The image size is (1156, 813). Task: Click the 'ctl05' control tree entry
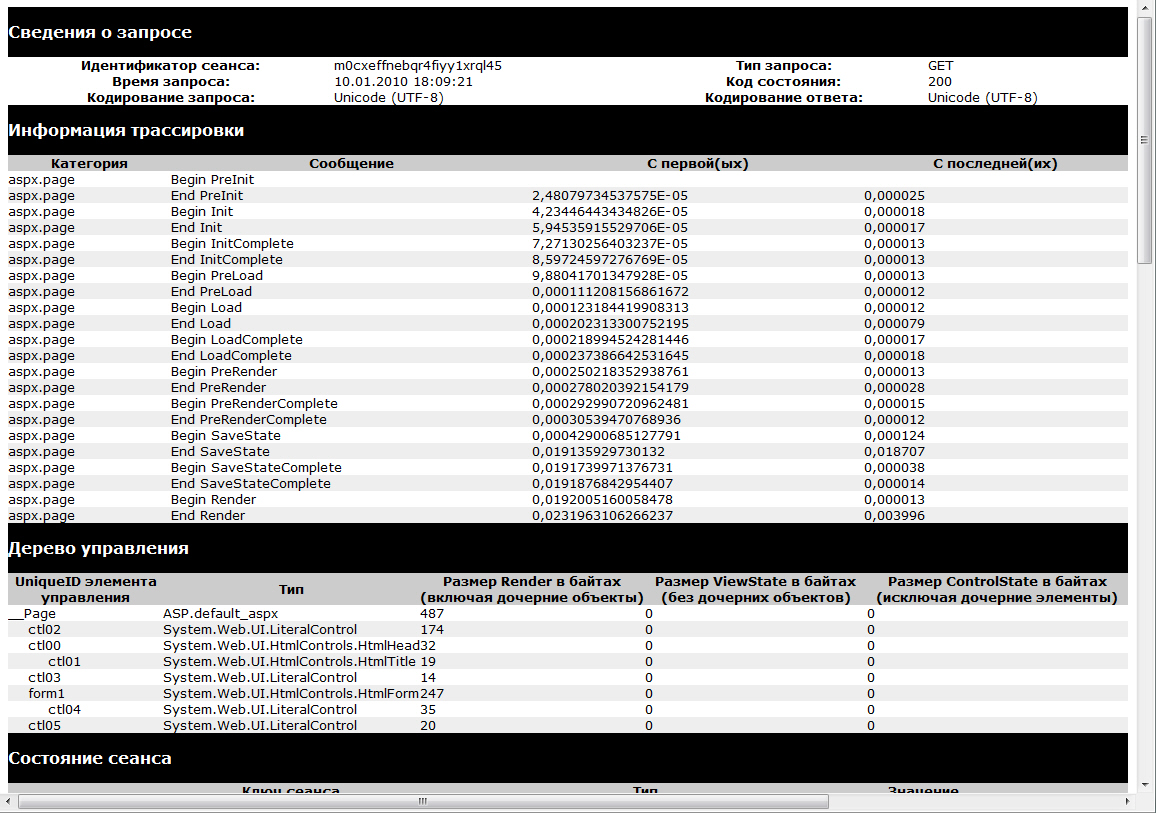point(45,726)
